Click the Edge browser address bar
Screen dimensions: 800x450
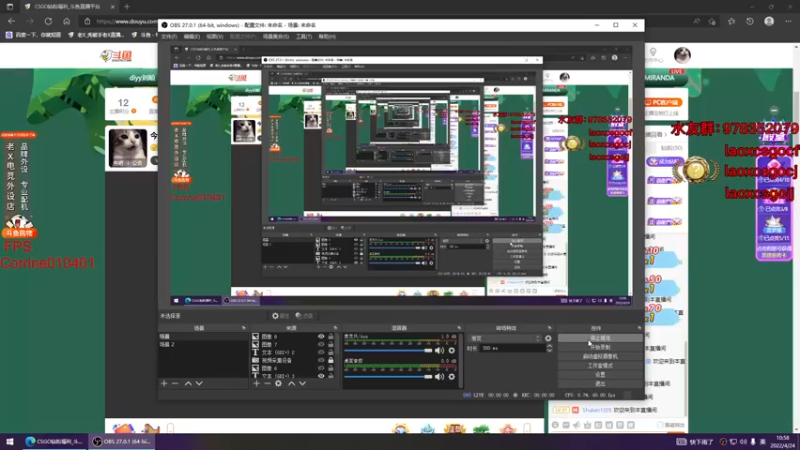(120, 21)
